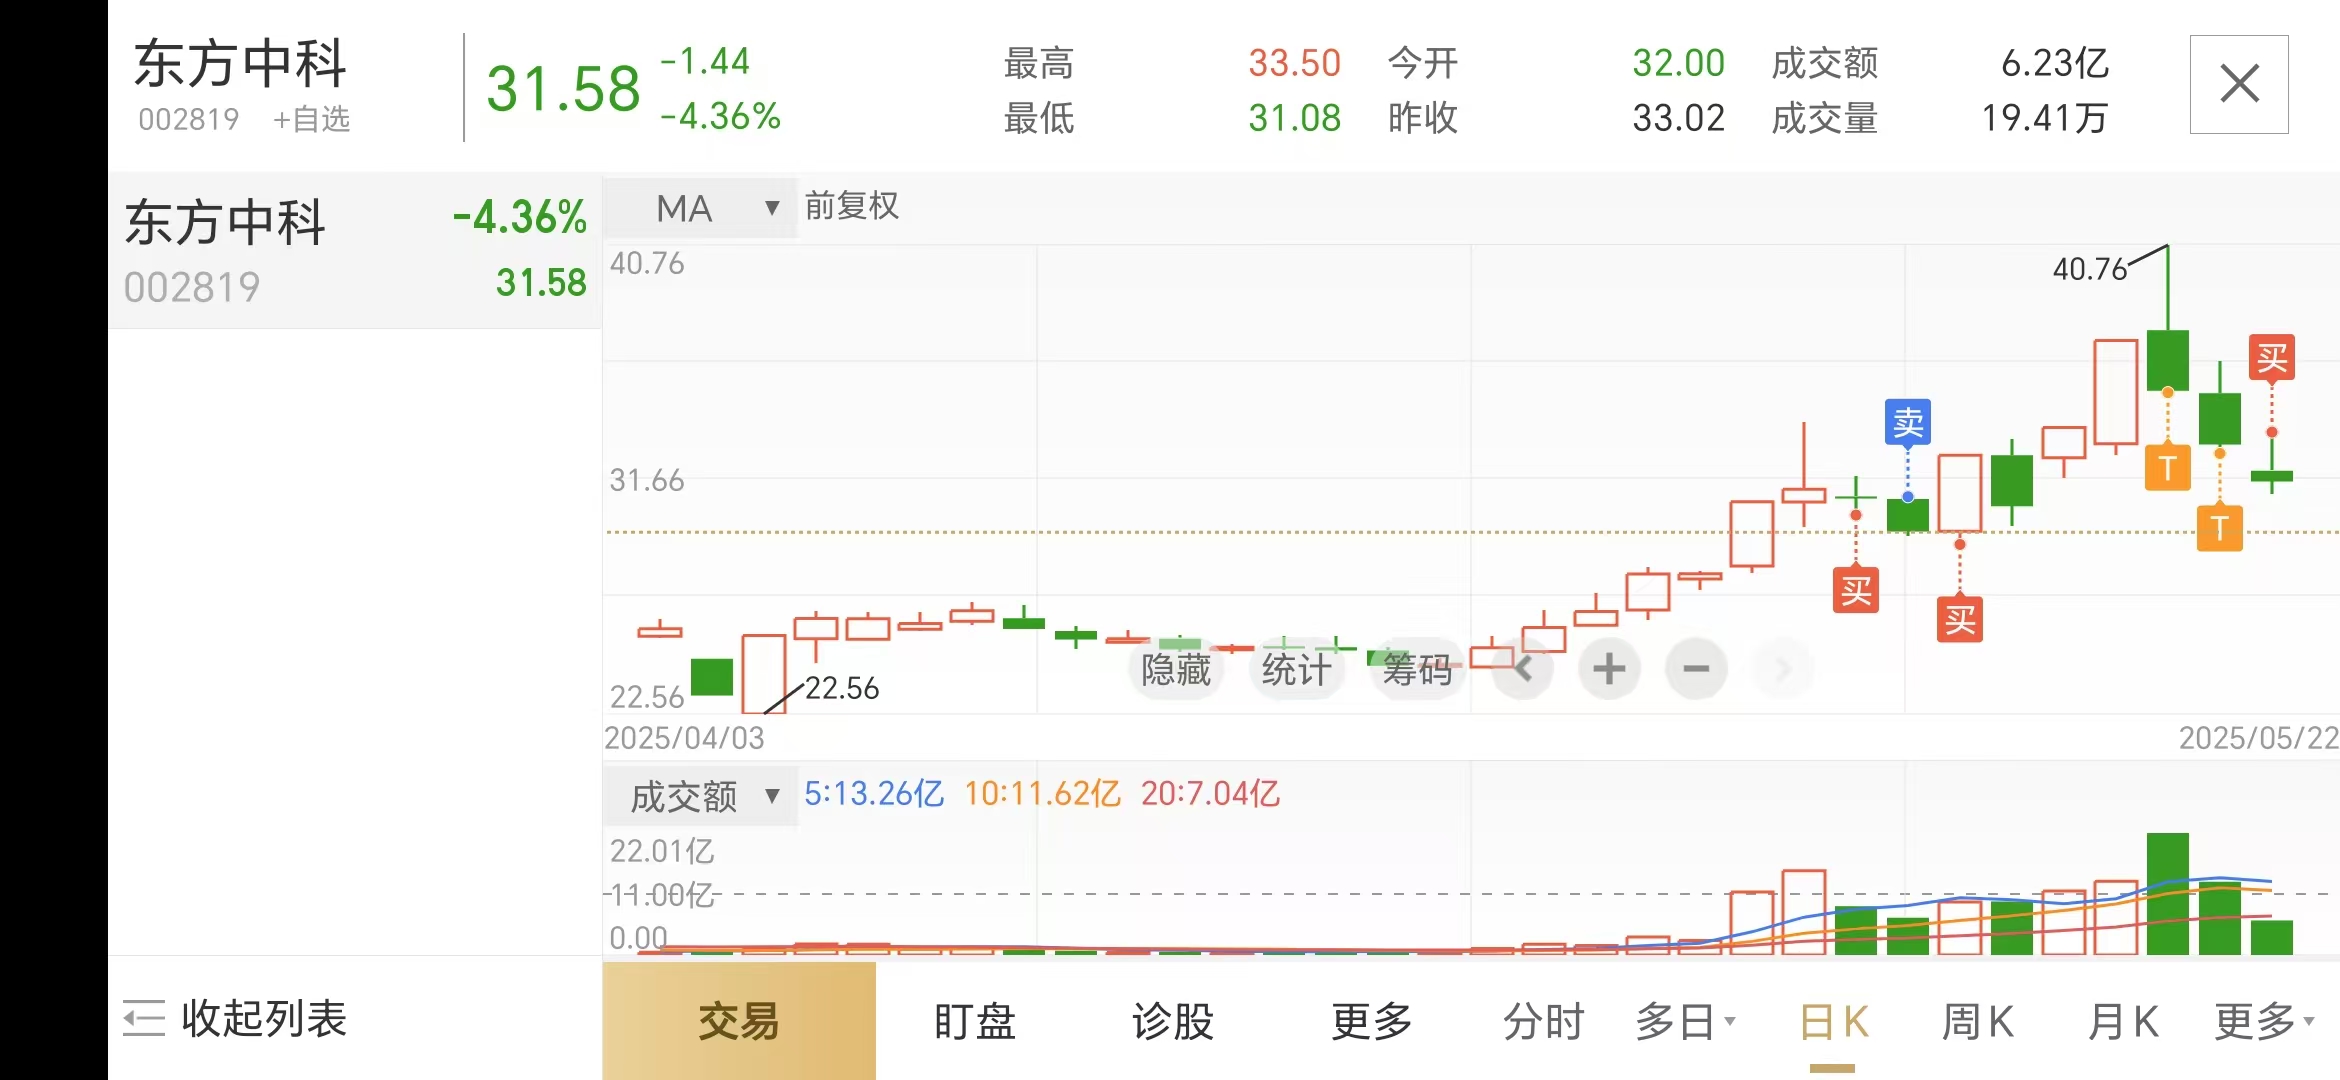Click the 5:13.26亿 moving average value
2340x1080 pixels.
click(x=874, y=794)
